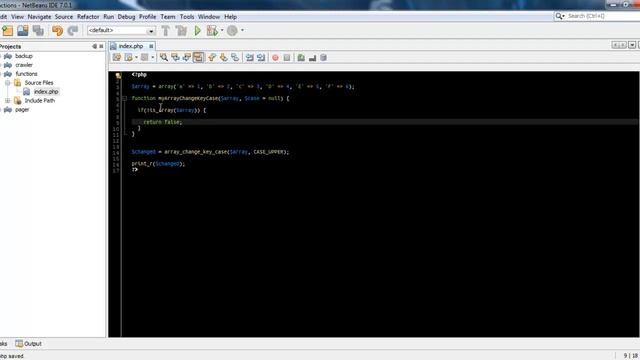Open the Window menu
Screen dimensions: 640x360
tap(209, 17)
